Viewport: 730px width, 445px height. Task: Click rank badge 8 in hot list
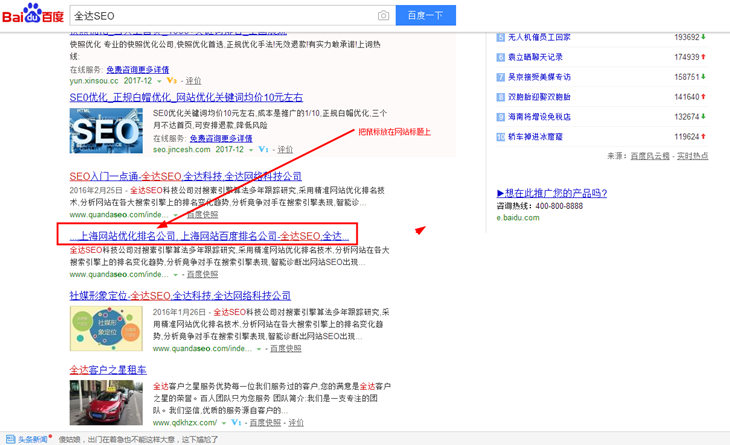(500, 97)
